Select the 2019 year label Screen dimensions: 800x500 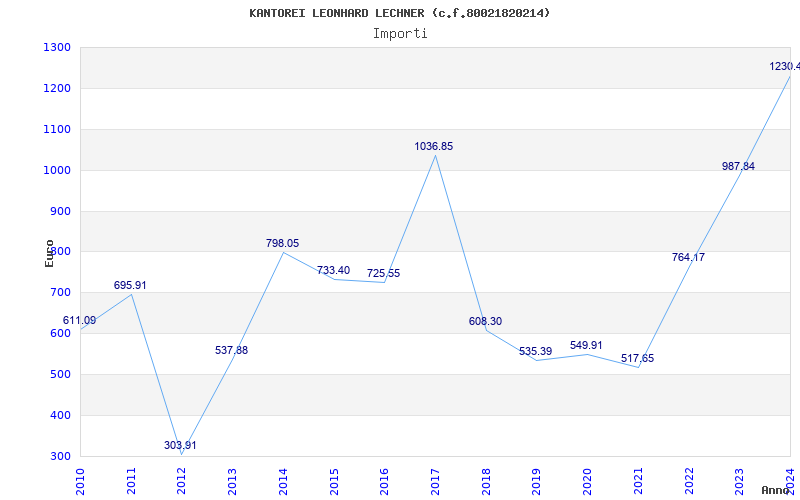click(x=537, y=481)
